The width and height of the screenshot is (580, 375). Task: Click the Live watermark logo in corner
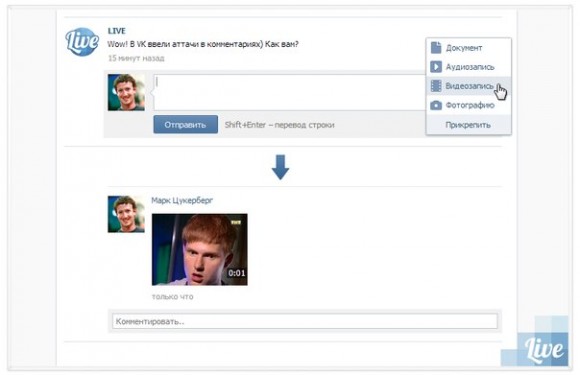coord(544,349)
